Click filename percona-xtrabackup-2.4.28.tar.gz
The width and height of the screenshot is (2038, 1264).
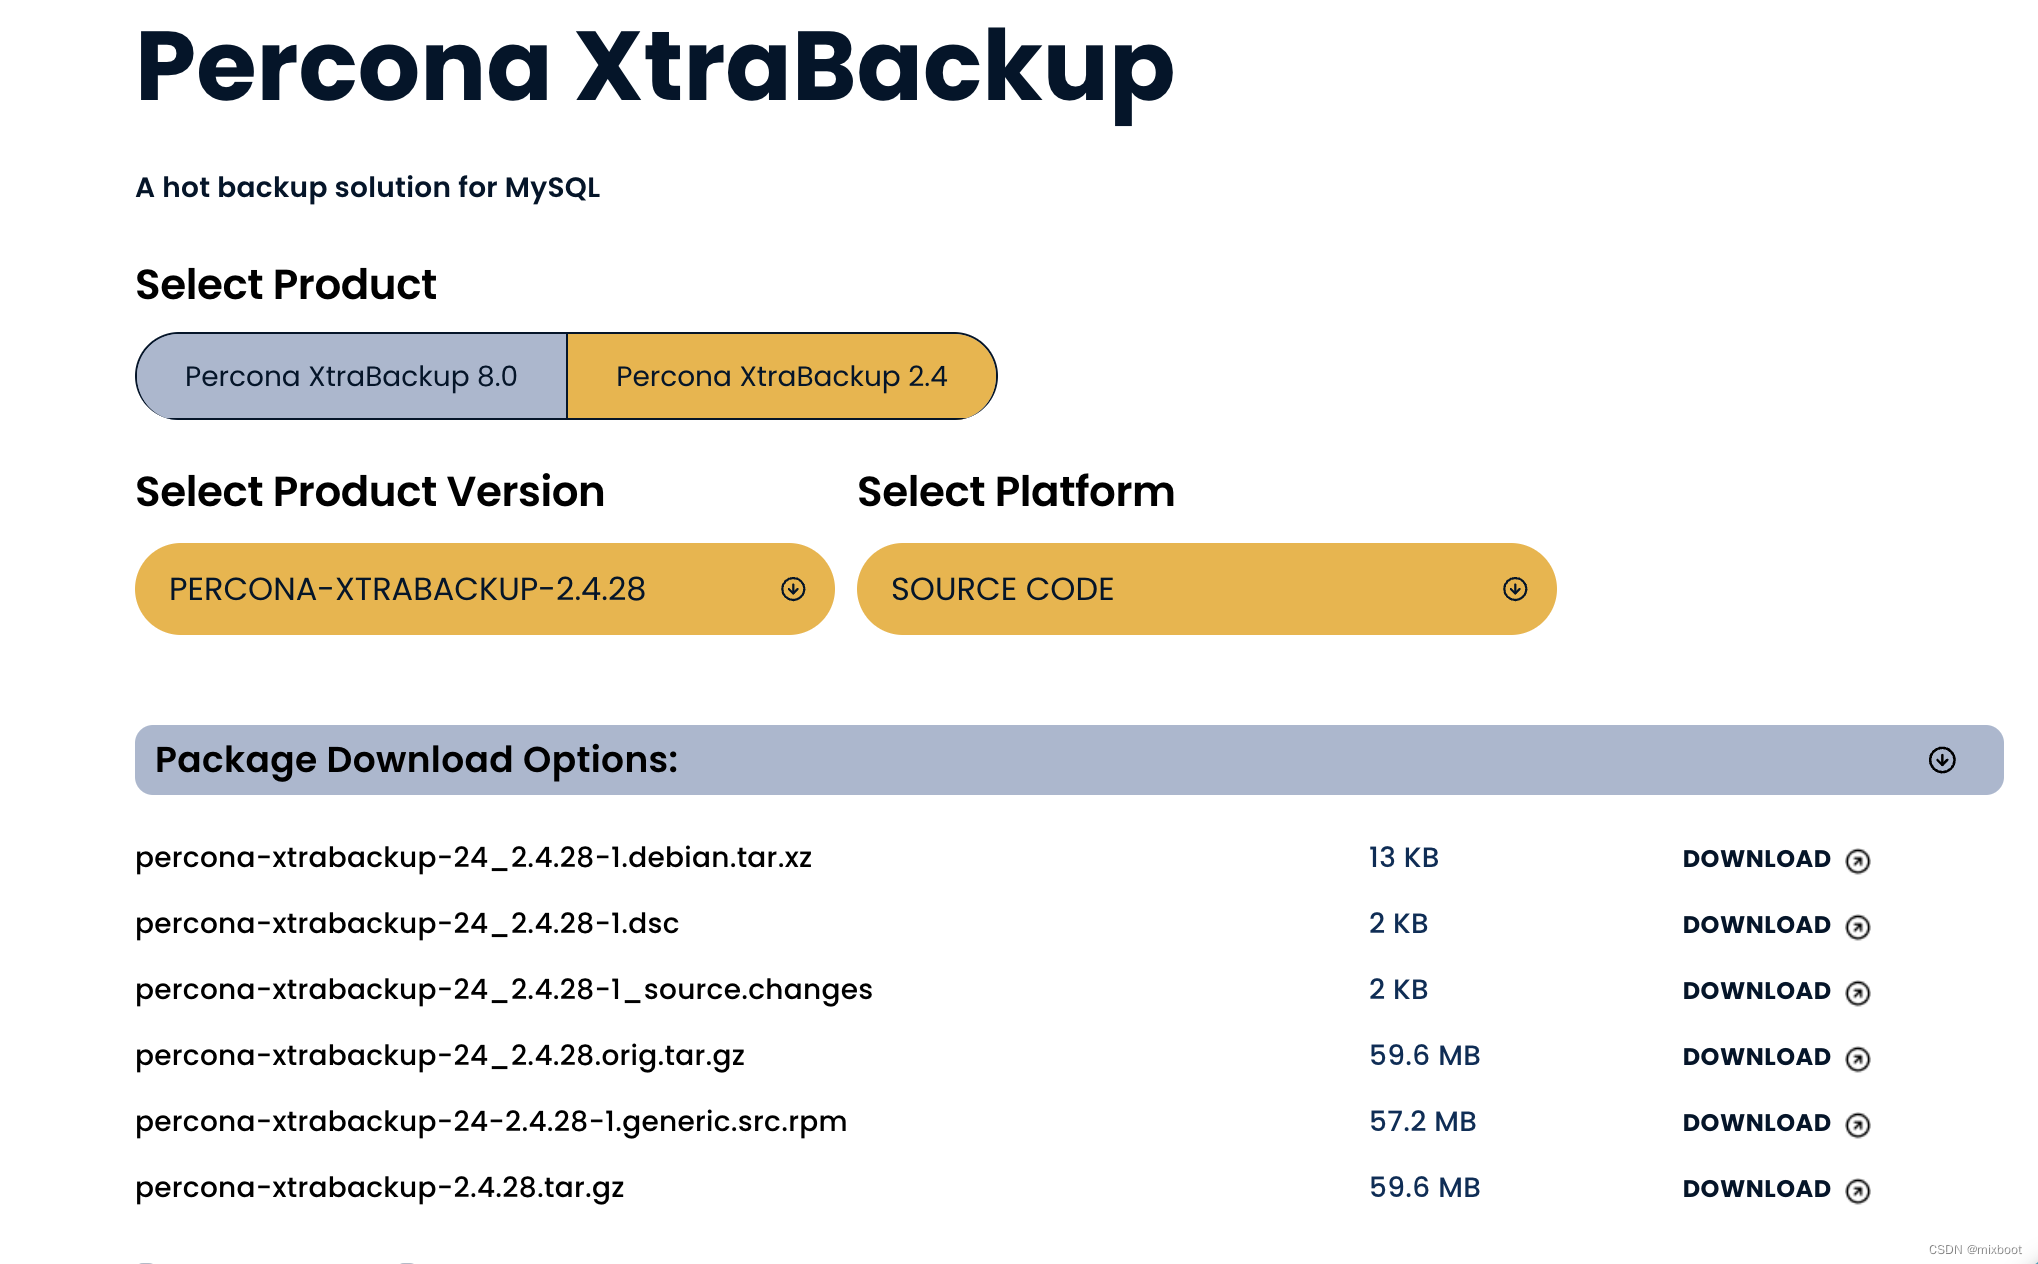coord(380,1188)
